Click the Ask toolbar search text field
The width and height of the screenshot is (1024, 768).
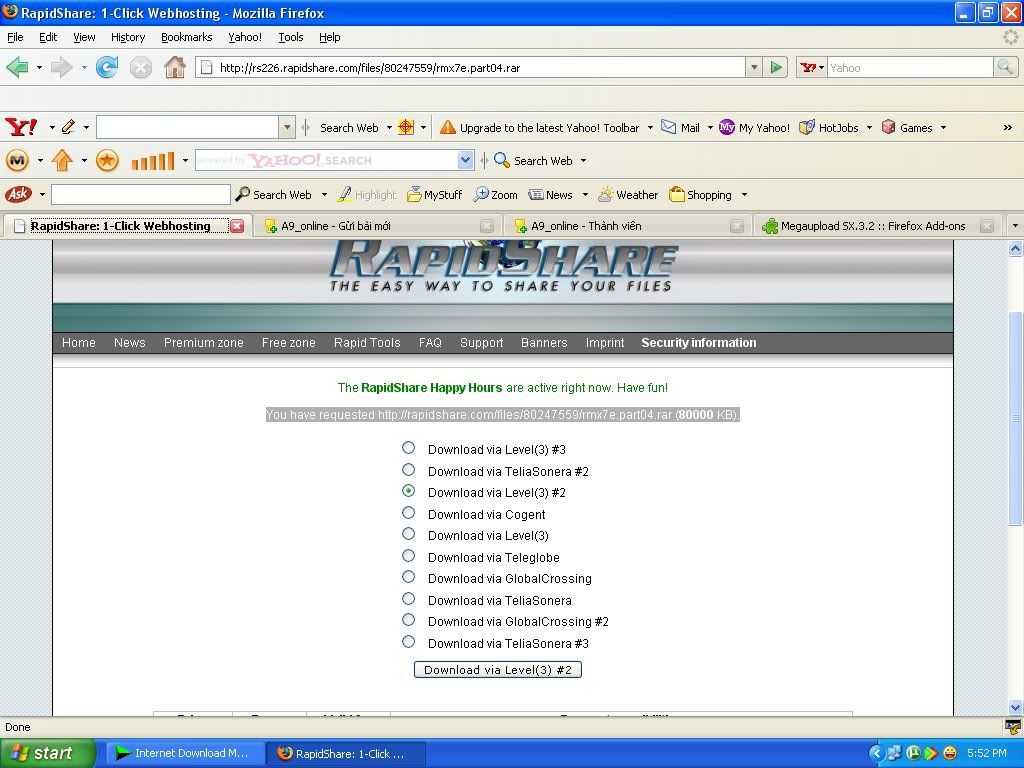click(x=140, y=195)
